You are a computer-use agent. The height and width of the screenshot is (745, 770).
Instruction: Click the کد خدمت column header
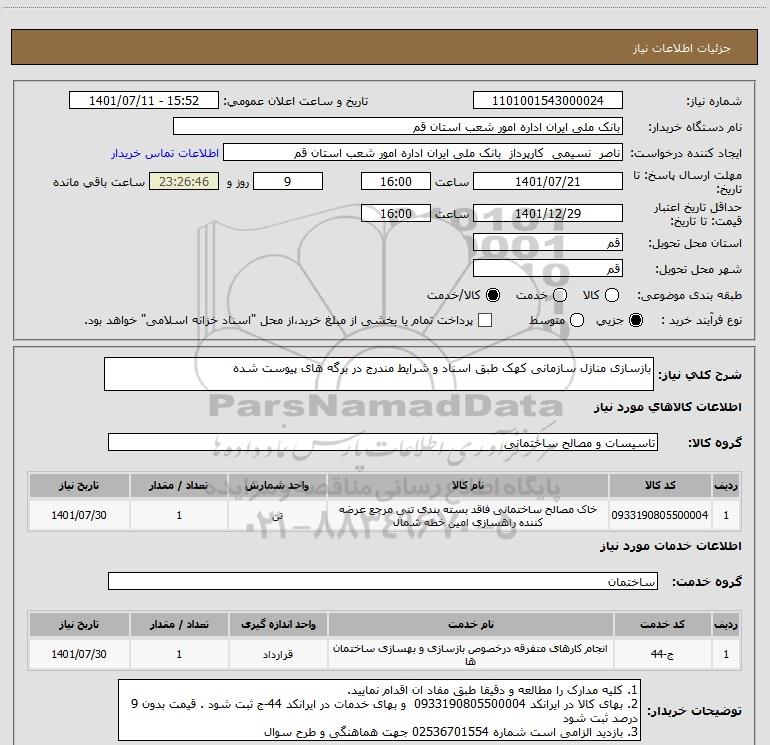coord(662,624)
